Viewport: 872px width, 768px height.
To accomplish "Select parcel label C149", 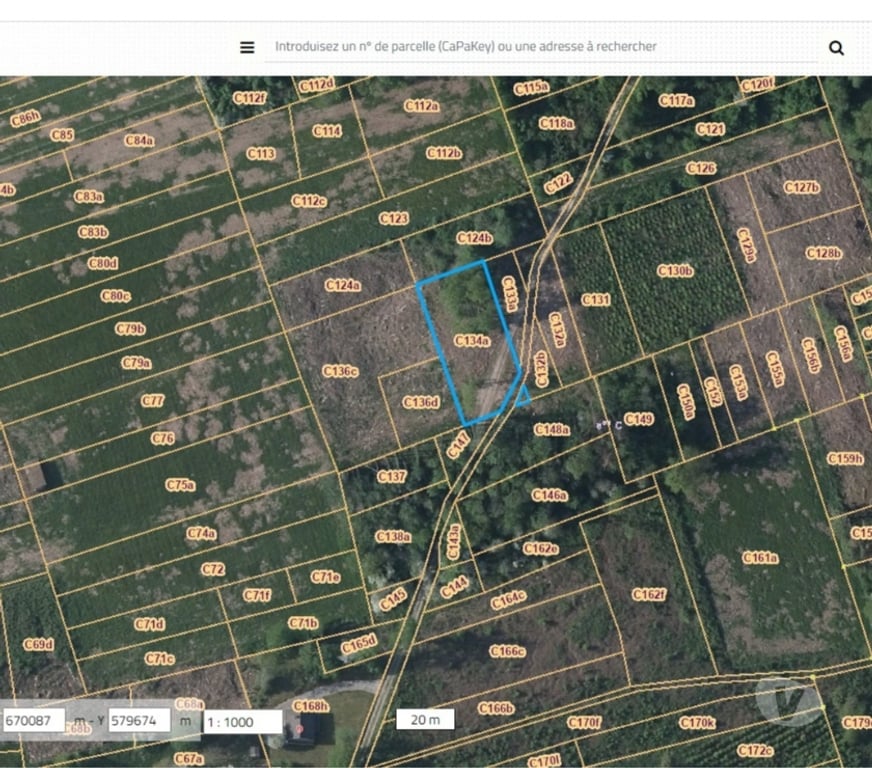I will tap(638, 419).
